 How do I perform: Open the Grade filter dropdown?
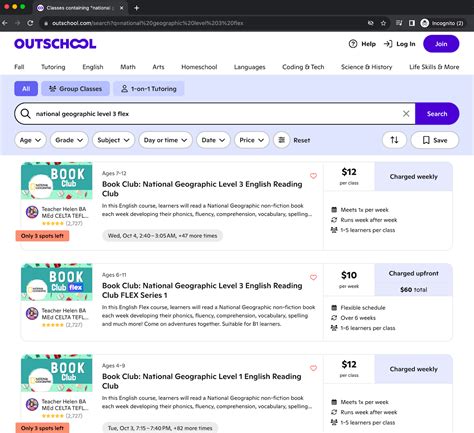pyautogui.click(x=69, y=140)
